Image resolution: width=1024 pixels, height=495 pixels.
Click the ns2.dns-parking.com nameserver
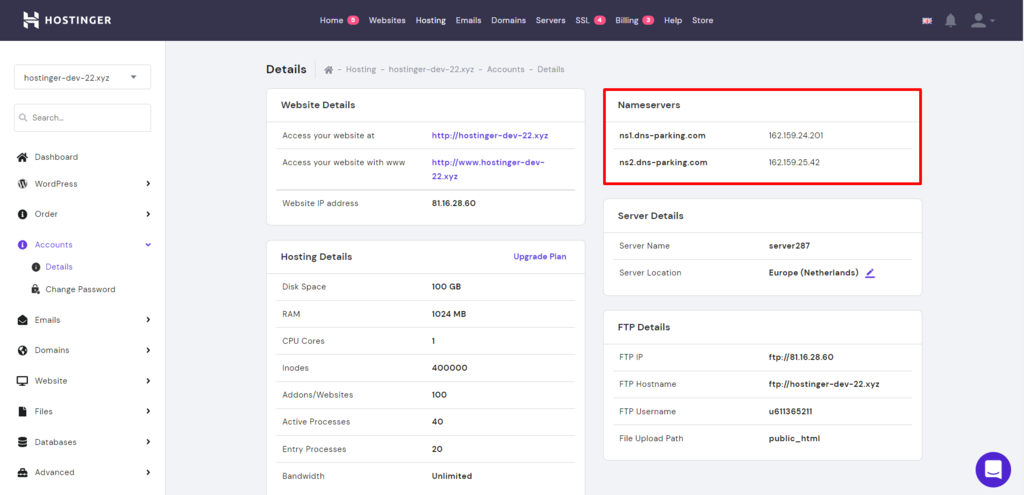663,162
